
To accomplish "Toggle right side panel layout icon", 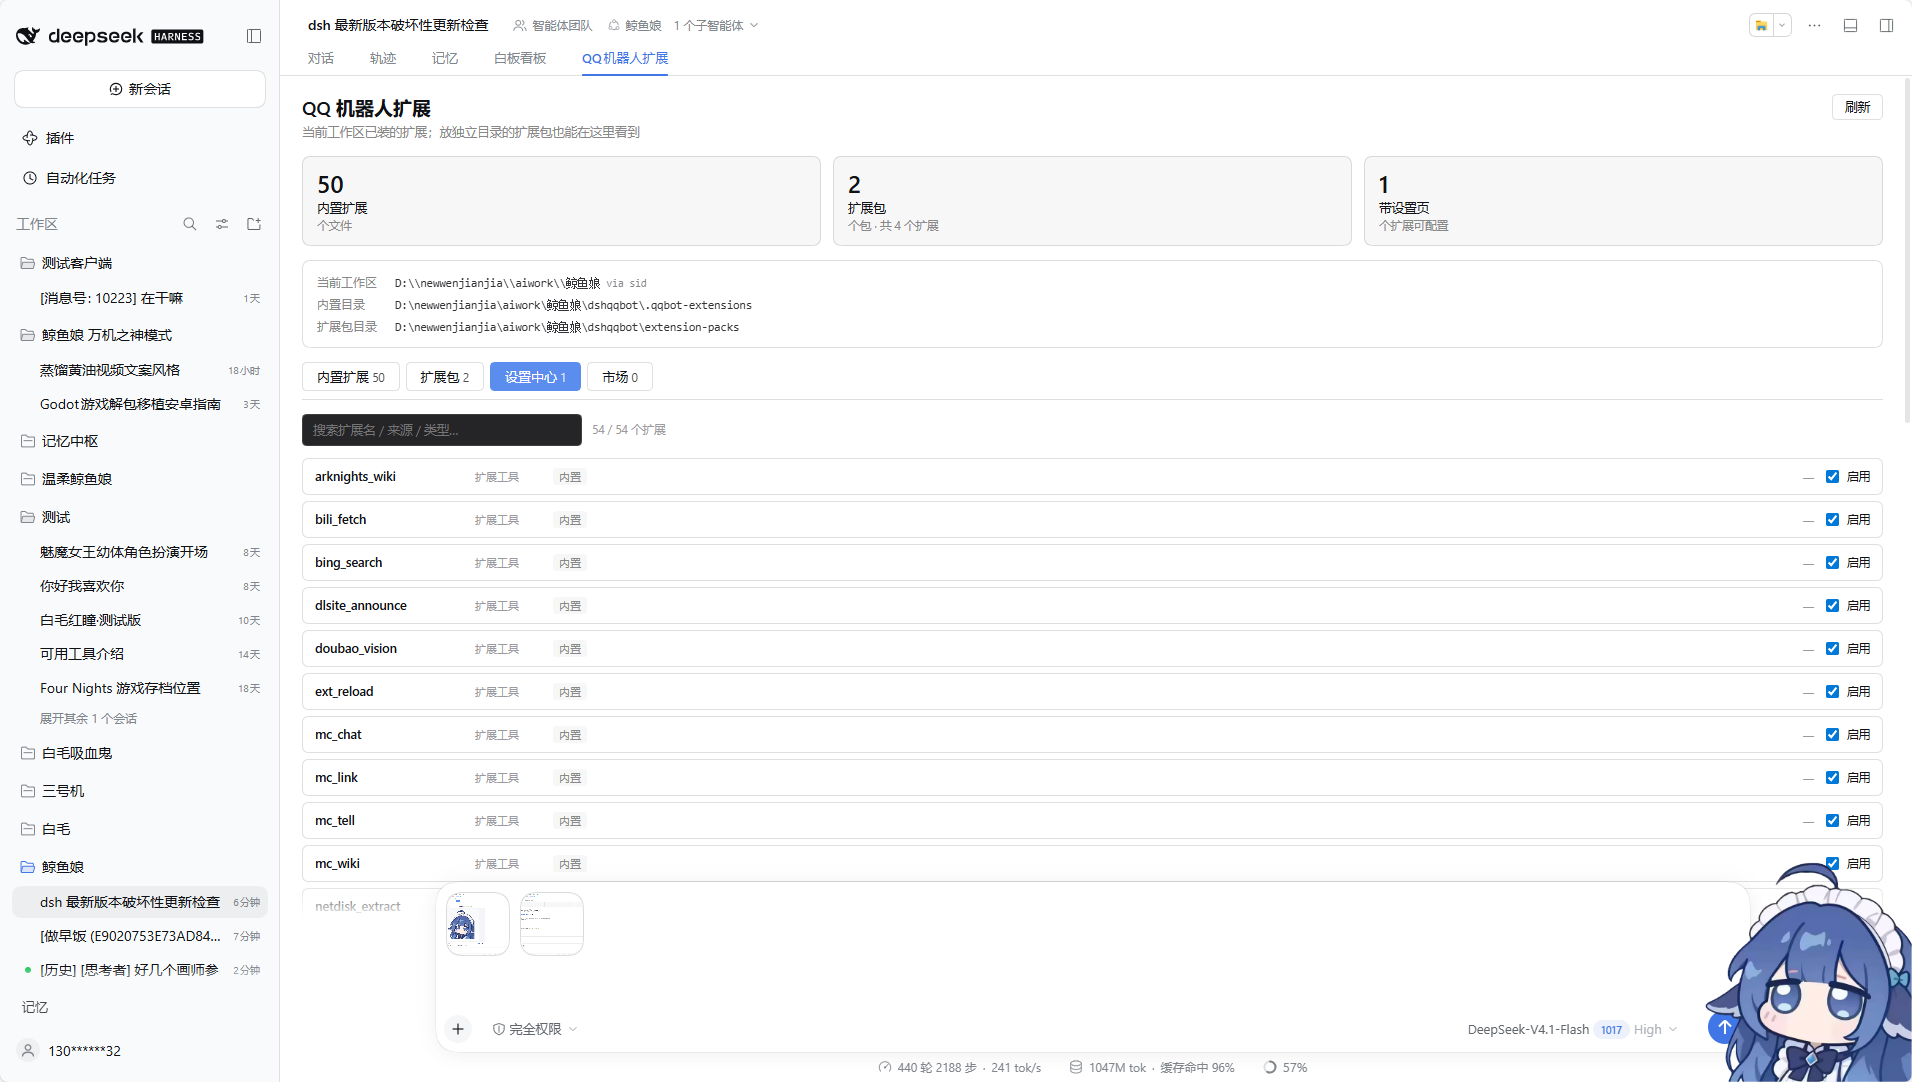I will coord(1886,25).
